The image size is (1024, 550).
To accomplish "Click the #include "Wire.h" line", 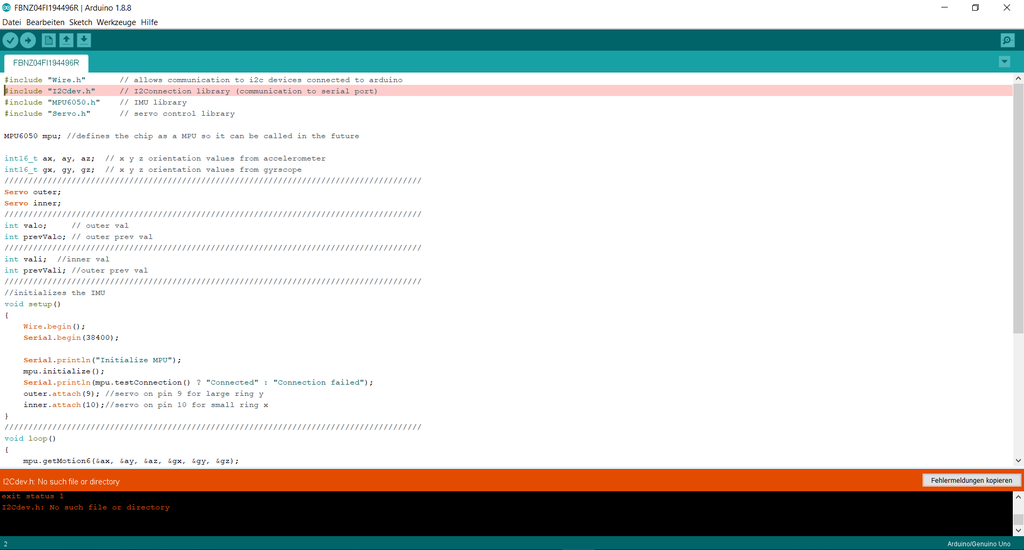I will coord(203,80).
